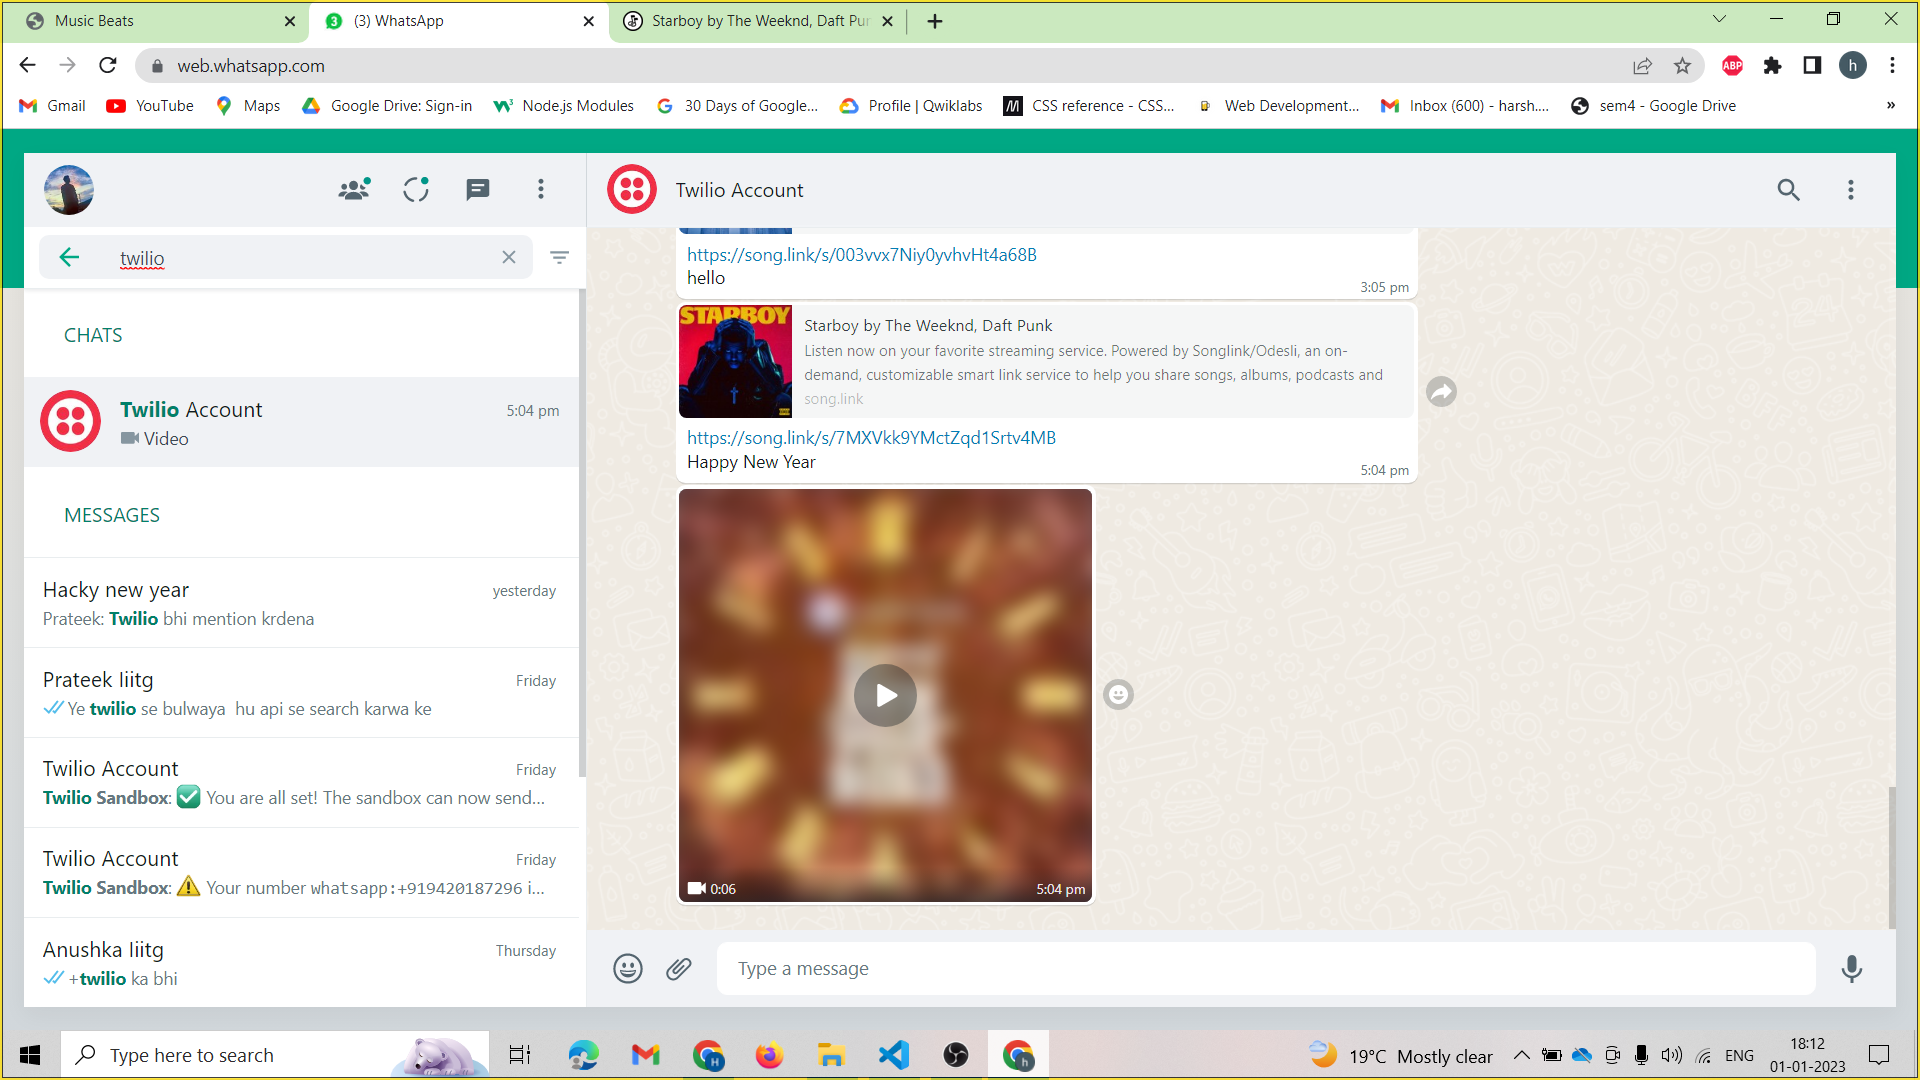Open the Status updates icon

coord(416,190)
